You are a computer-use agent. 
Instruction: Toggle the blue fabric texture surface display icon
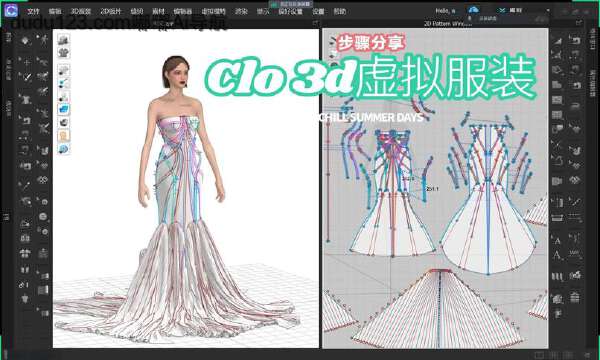pyautogui.click(x=64, y=109)
